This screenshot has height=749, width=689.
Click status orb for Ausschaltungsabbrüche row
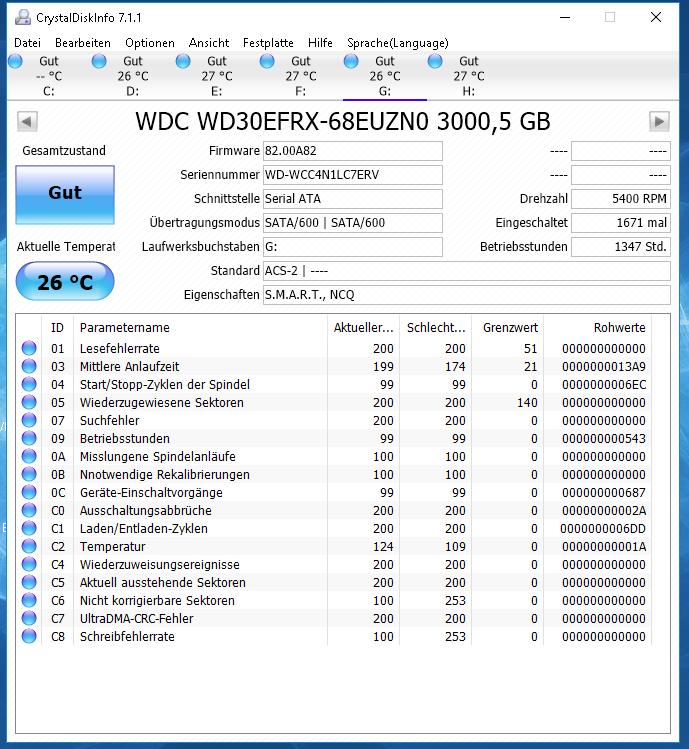29,510
